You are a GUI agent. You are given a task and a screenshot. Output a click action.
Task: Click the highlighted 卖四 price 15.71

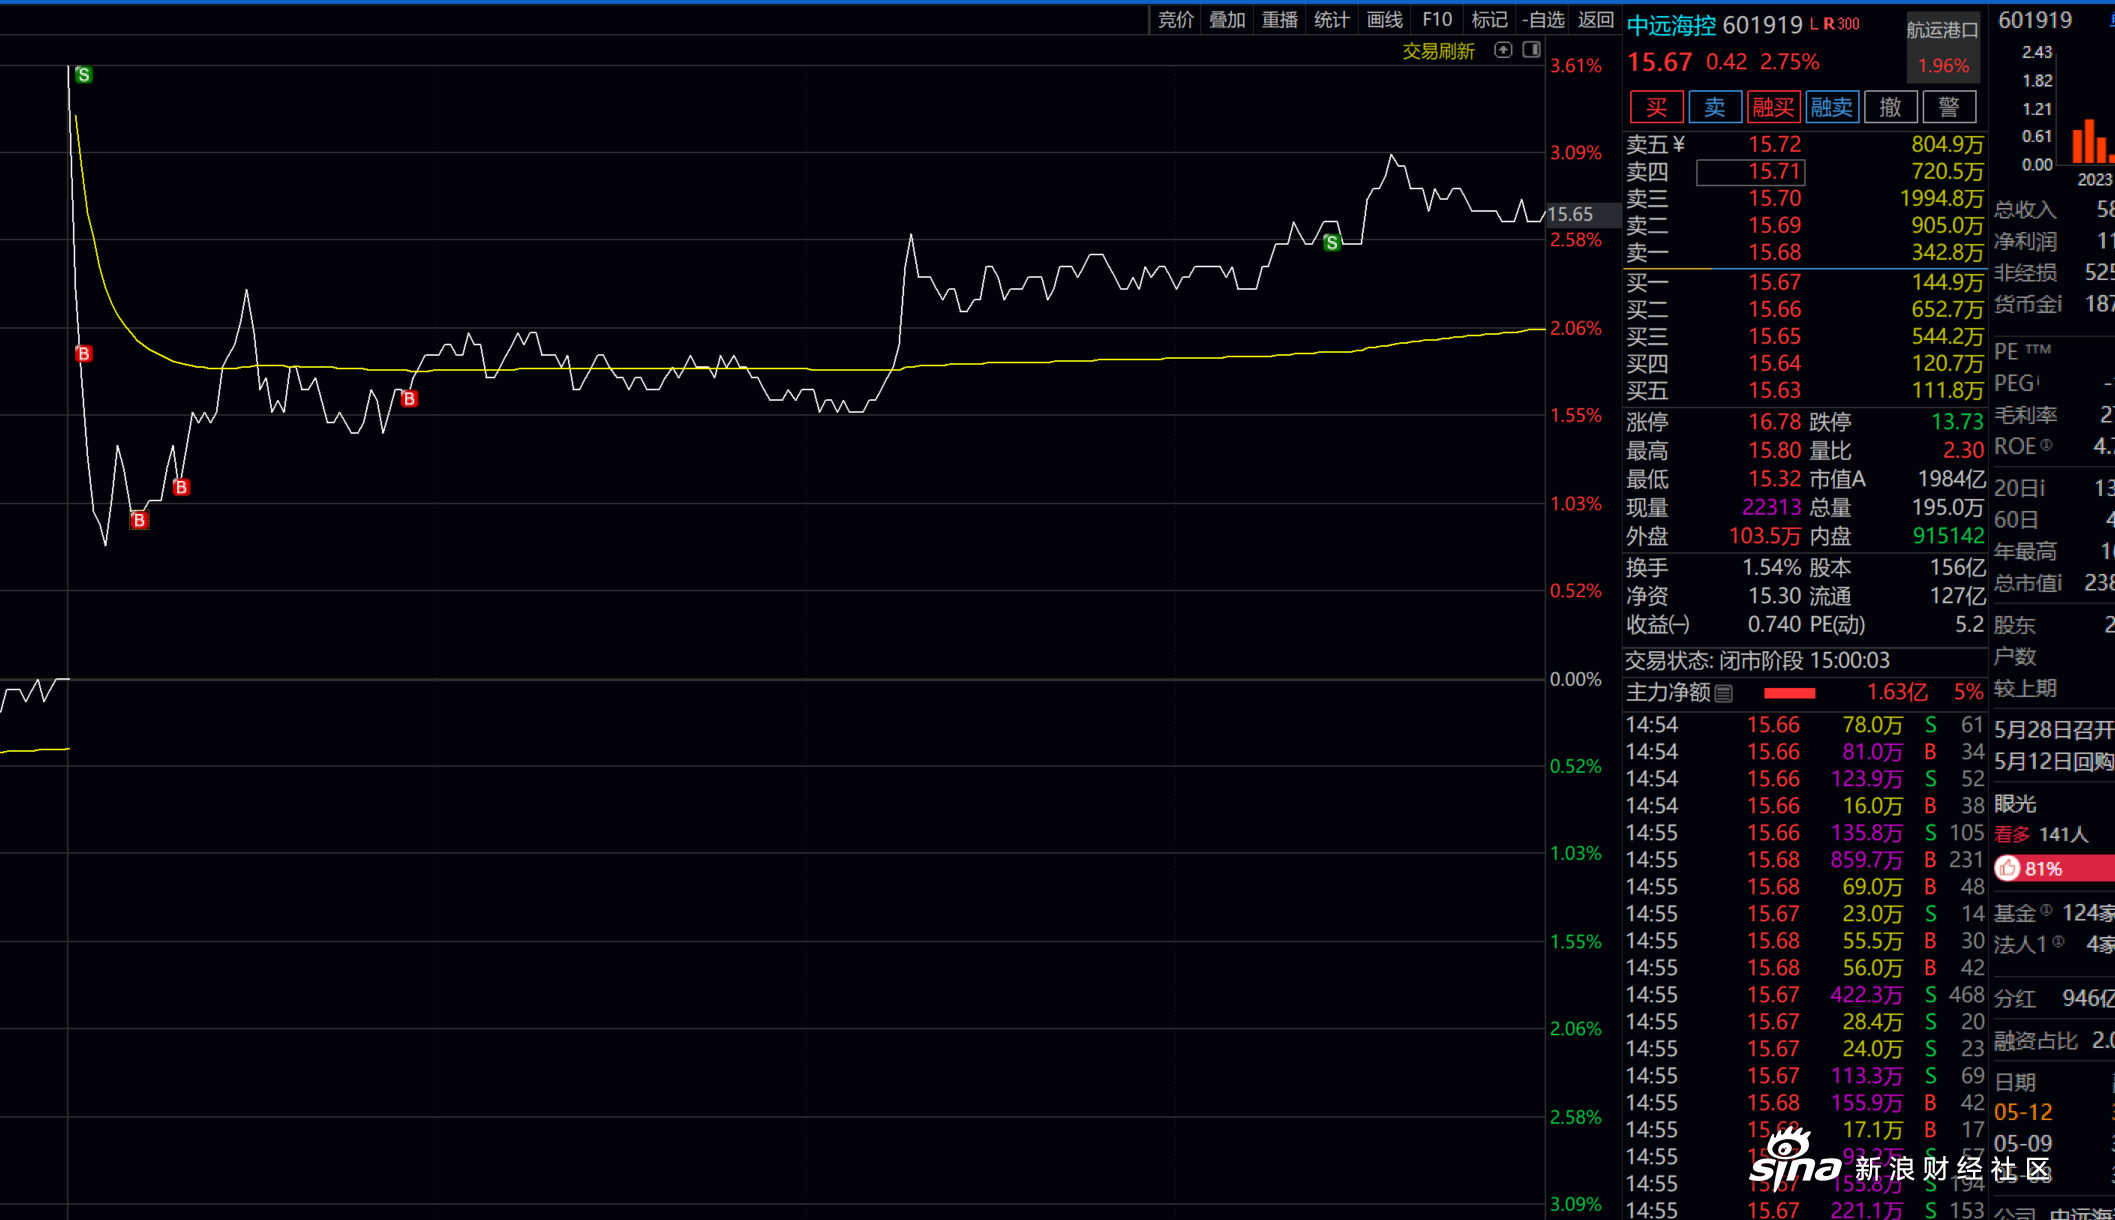coord(1750,172)
